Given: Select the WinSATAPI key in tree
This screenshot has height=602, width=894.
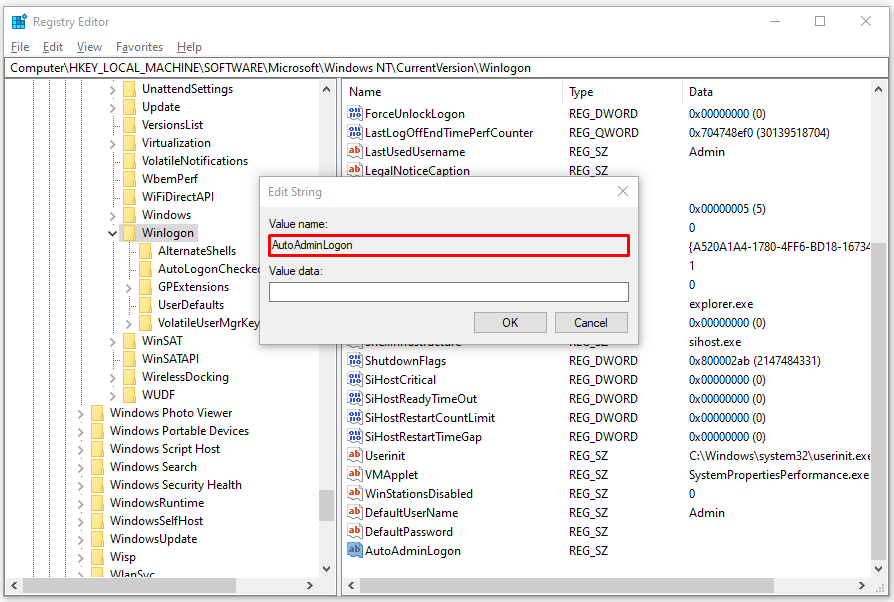Looking at the screenshot, I should (170, 359).
